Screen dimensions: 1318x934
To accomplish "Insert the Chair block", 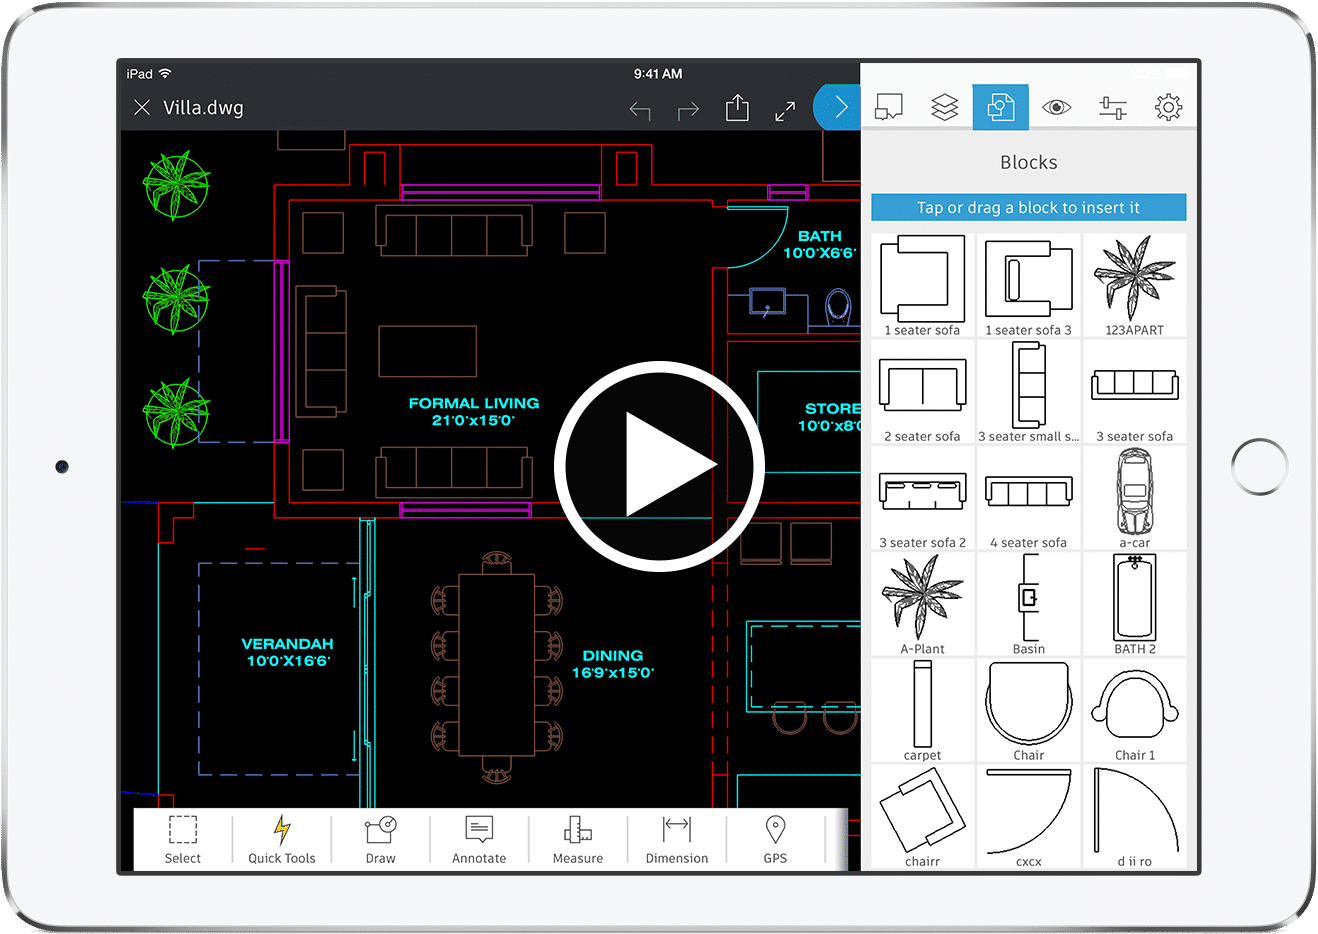I will (1028, 710).
